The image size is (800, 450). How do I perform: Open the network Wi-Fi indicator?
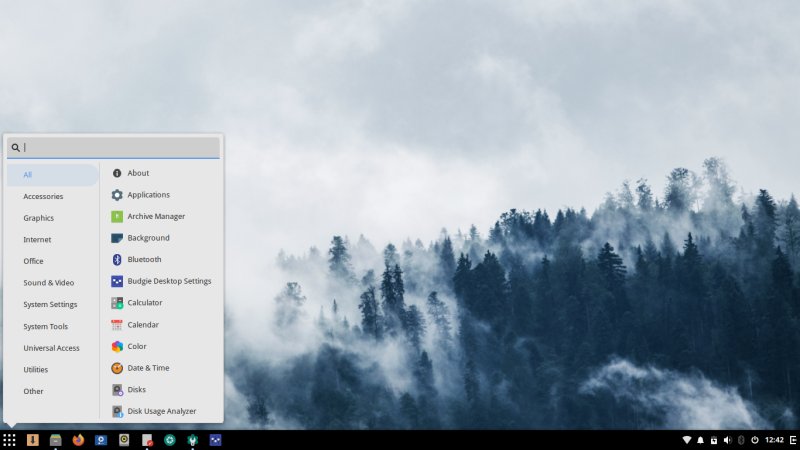(687, 440)
